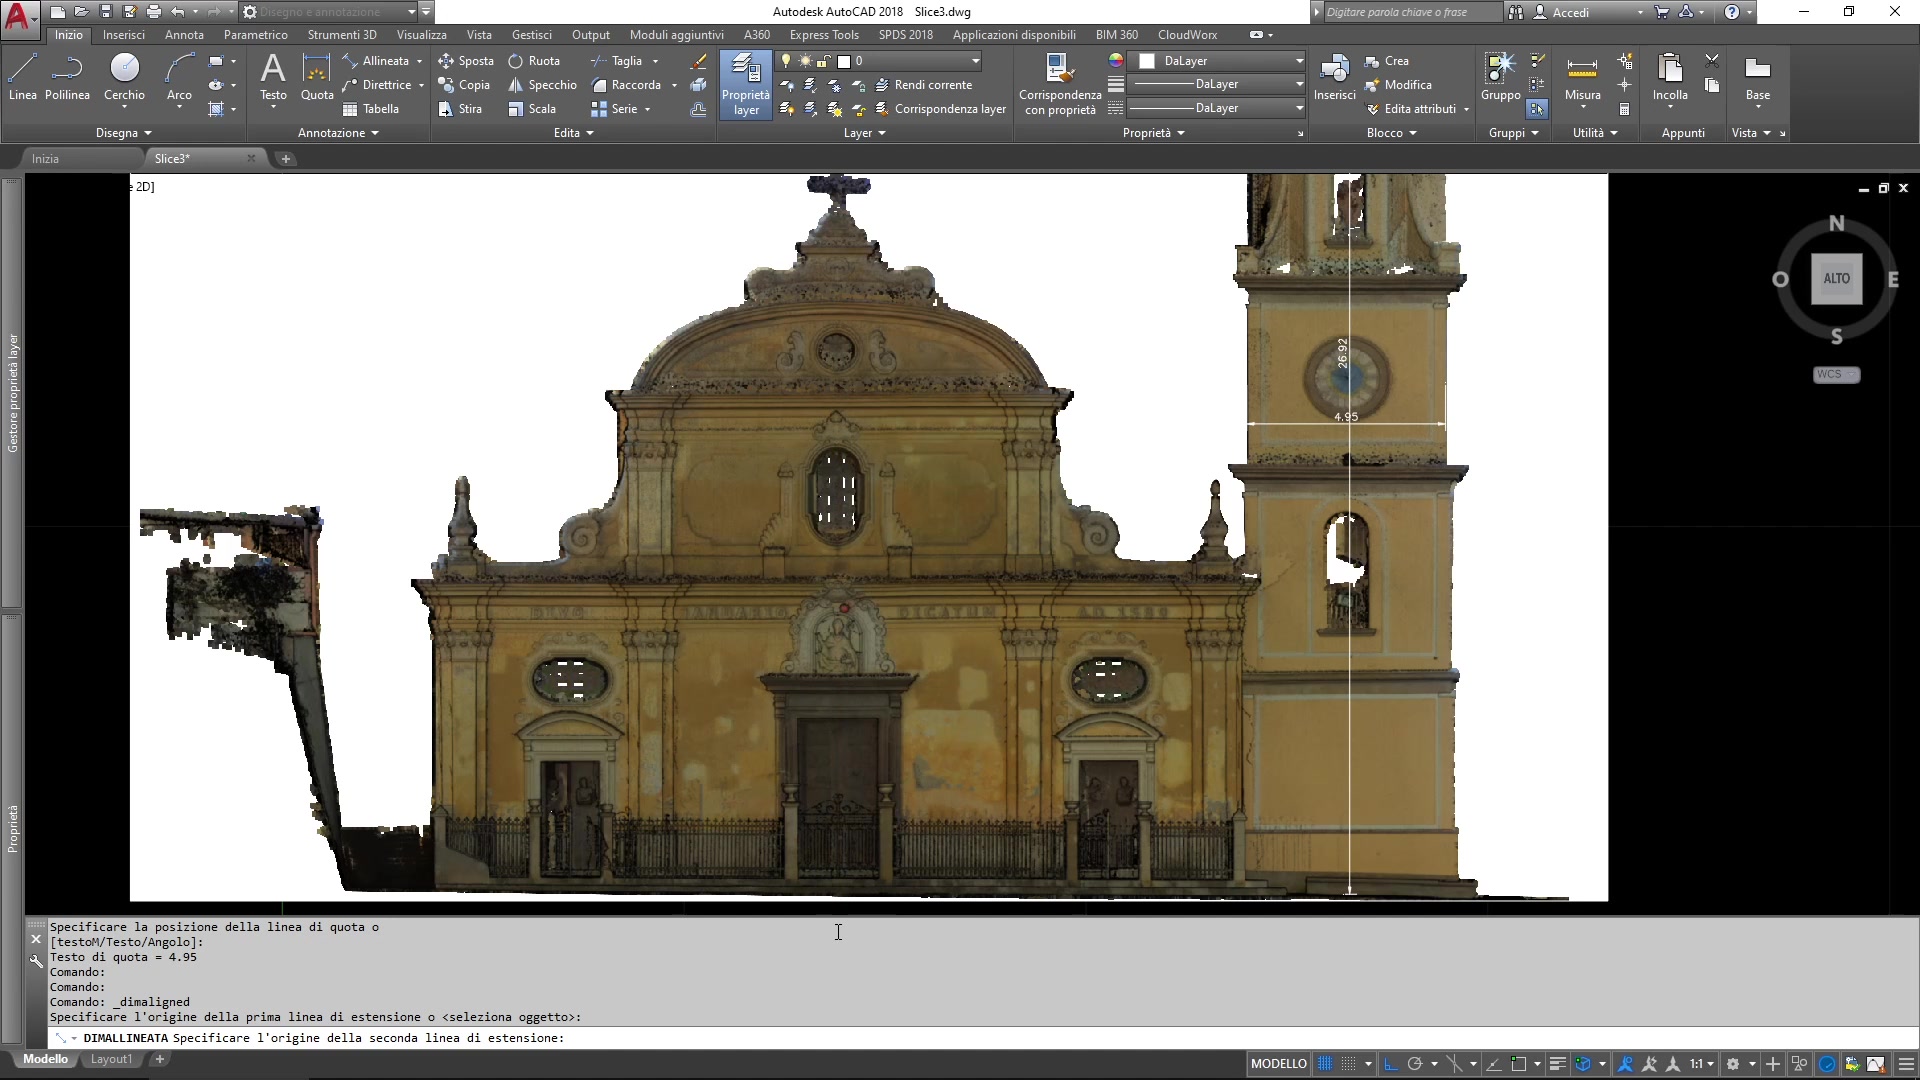This screenshot has height=1080, width=1920.
Task: Switch to the Layout1 tab
Action: point(111,1059)
